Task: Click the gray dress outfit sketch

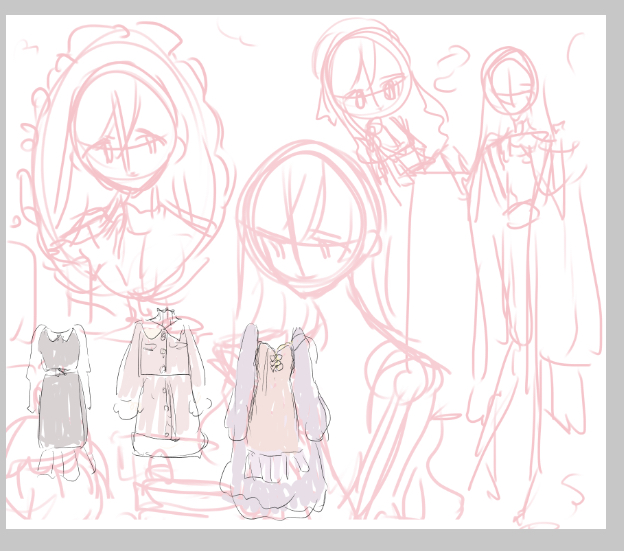Action: [59, 400]
